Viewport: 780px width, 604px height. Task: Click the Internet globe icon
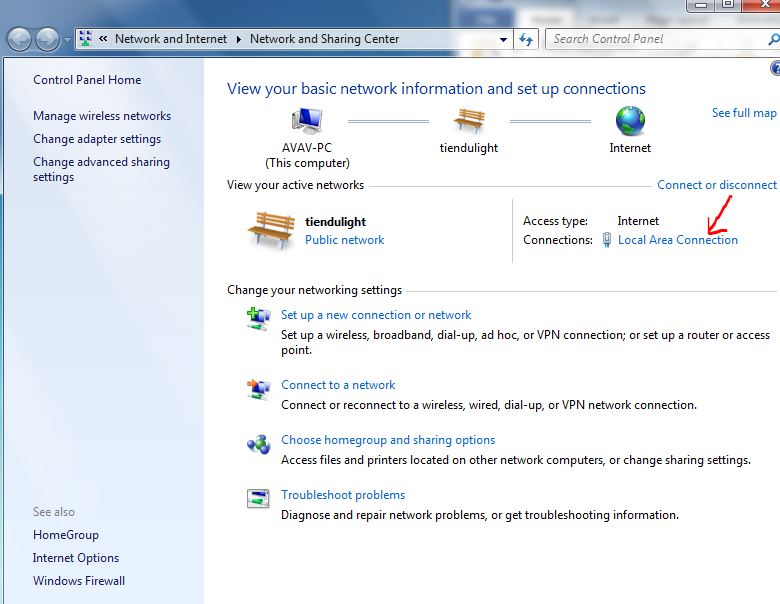click(630, 121)
